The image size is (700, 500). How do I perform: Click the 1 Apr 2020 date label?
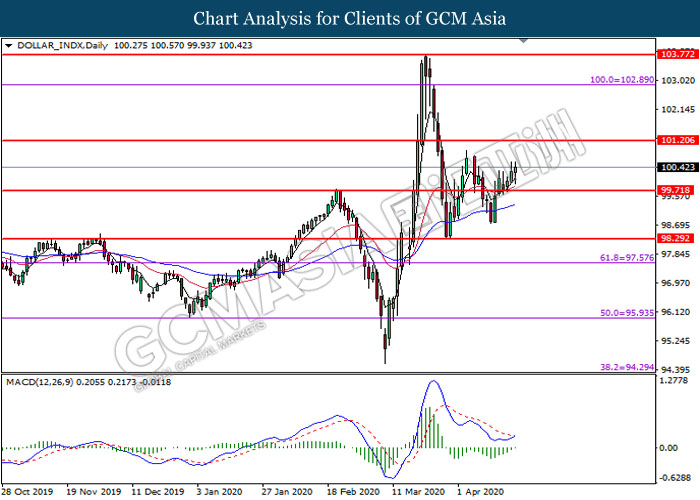[480, 492]
